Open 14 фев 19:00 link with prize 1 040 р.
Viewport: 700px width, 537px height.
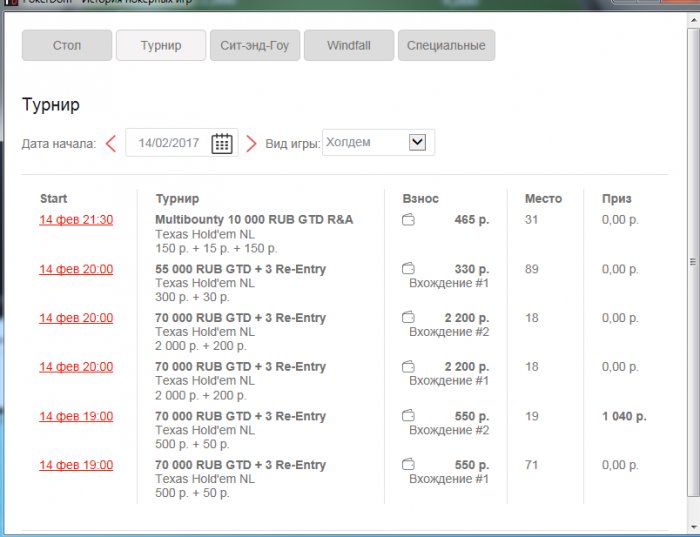click(76, 416)
